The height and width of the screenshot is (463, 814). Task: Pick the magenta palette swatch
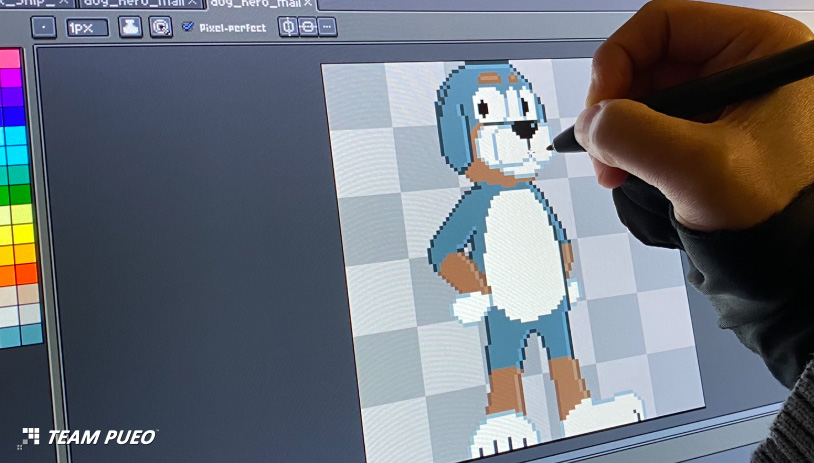11,77
